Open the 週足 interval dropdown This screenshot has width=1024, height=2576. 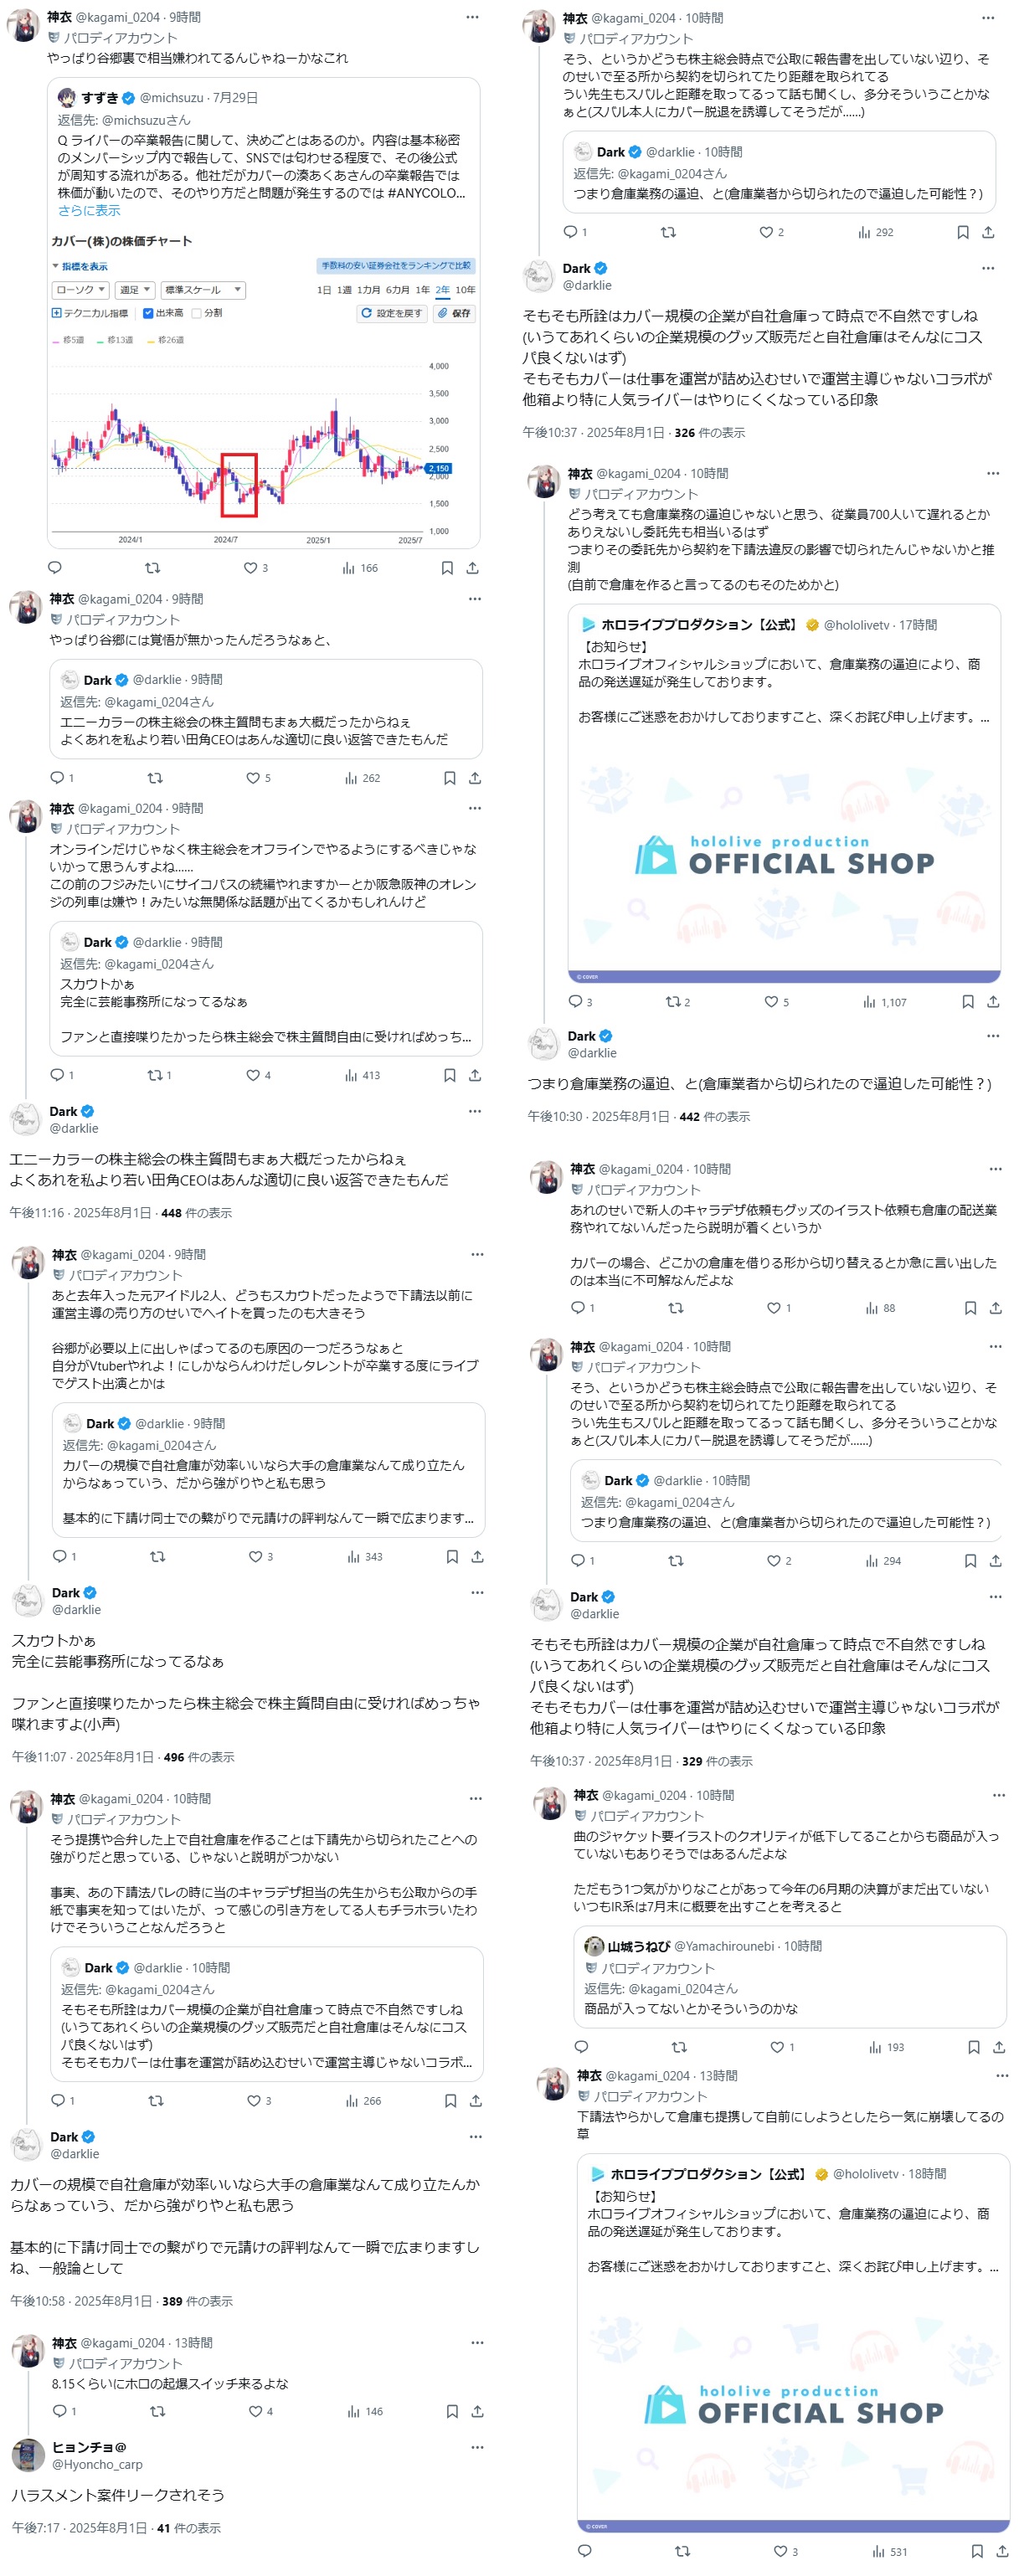134,290
